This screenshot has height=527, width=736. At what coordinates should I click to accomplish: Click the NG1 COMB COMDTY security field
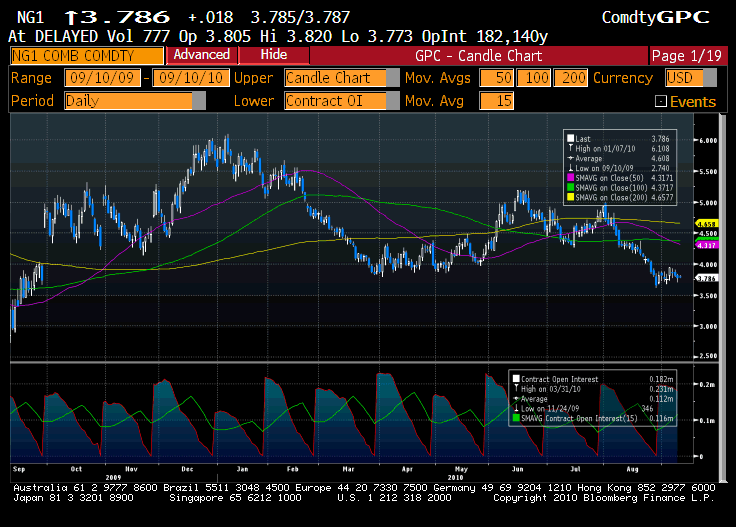coord(85,56)
